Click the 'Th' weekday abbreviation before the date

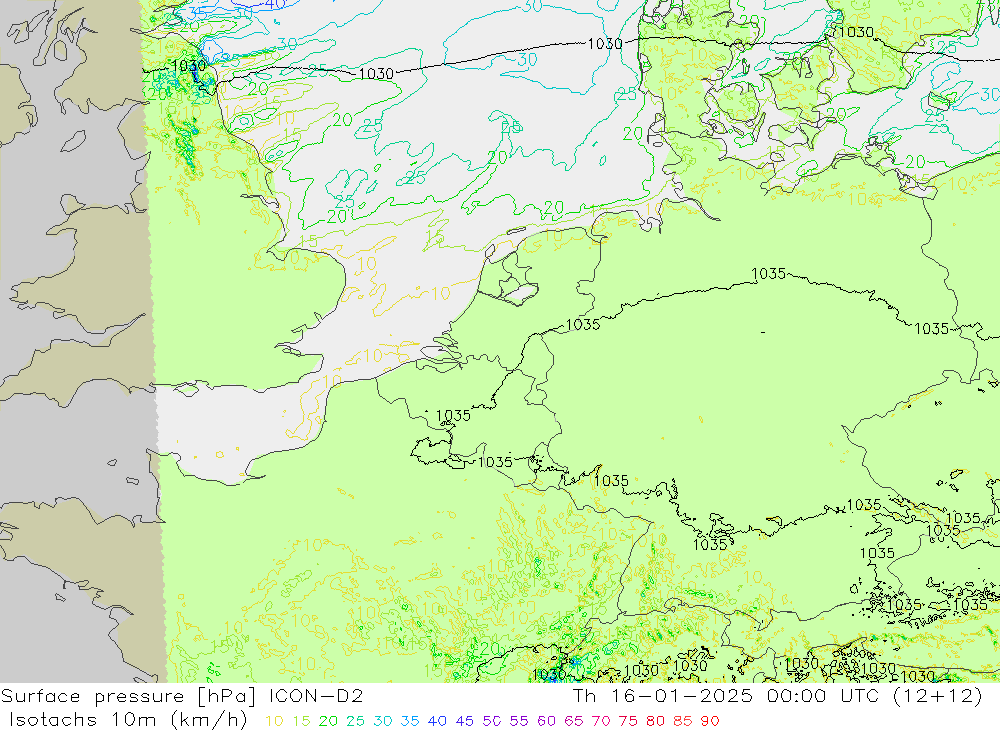[x=584, y=696]
